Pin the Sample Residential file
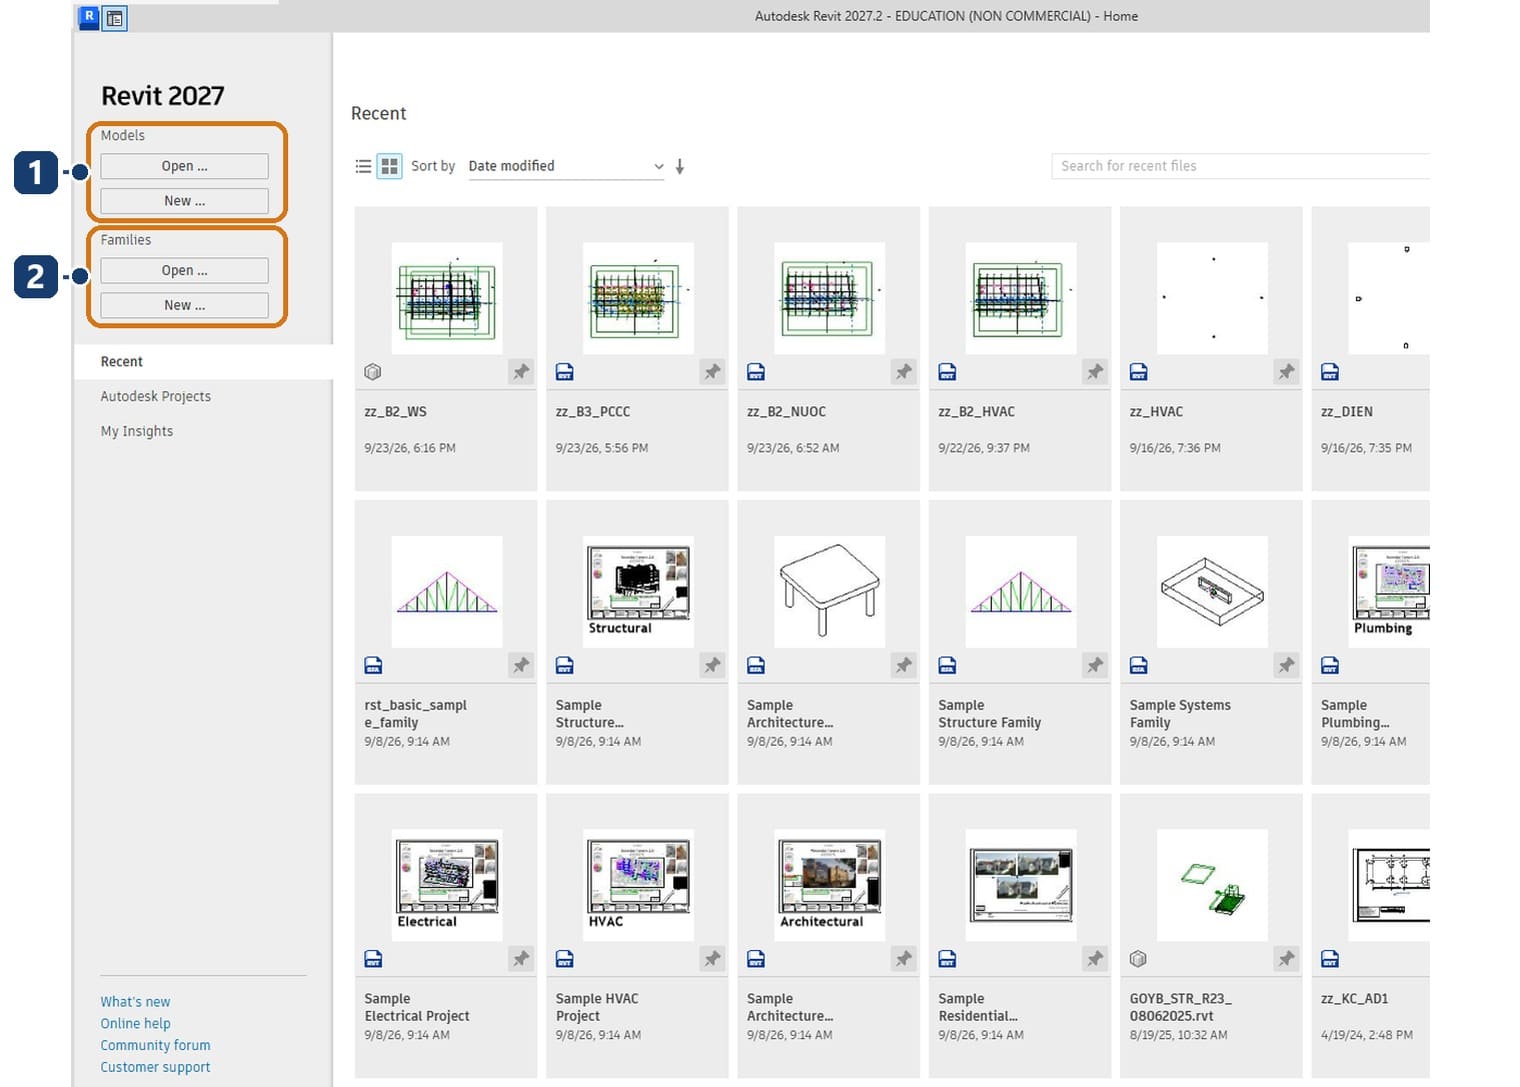Image resolution: width=1520 pixels, height=1087 pixels. click(1095, 959)
